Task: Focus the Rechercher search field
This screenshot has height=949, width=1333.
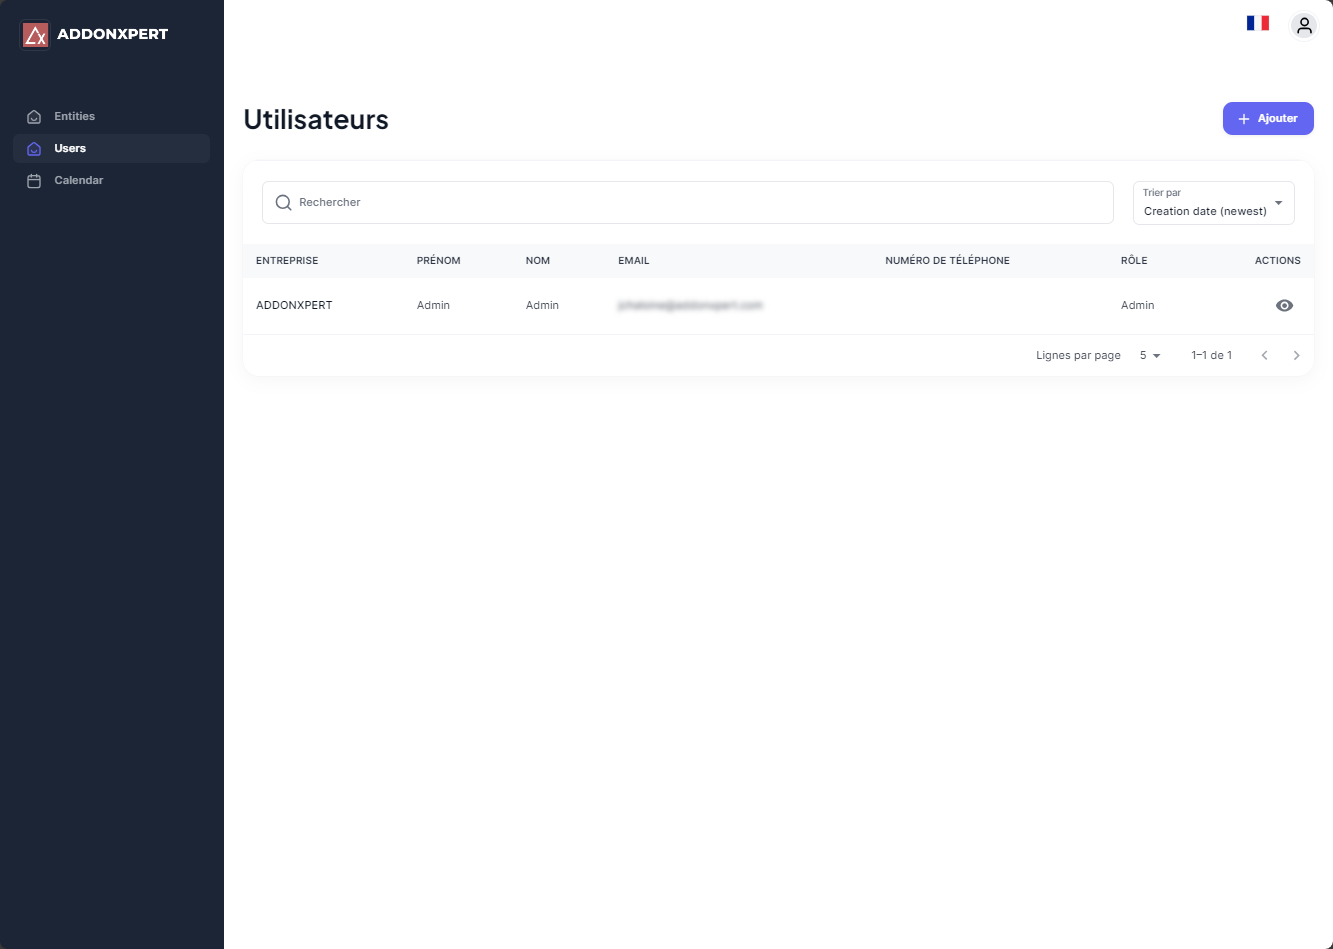Action: coord(700,203)
